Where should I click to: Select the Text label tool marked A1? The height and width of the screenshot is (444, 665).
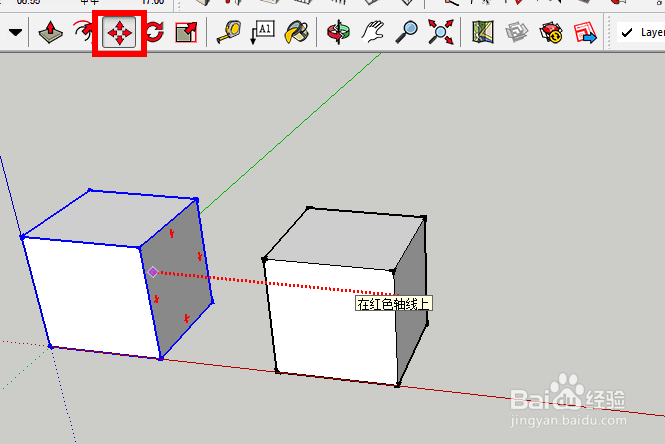(262, 32)
